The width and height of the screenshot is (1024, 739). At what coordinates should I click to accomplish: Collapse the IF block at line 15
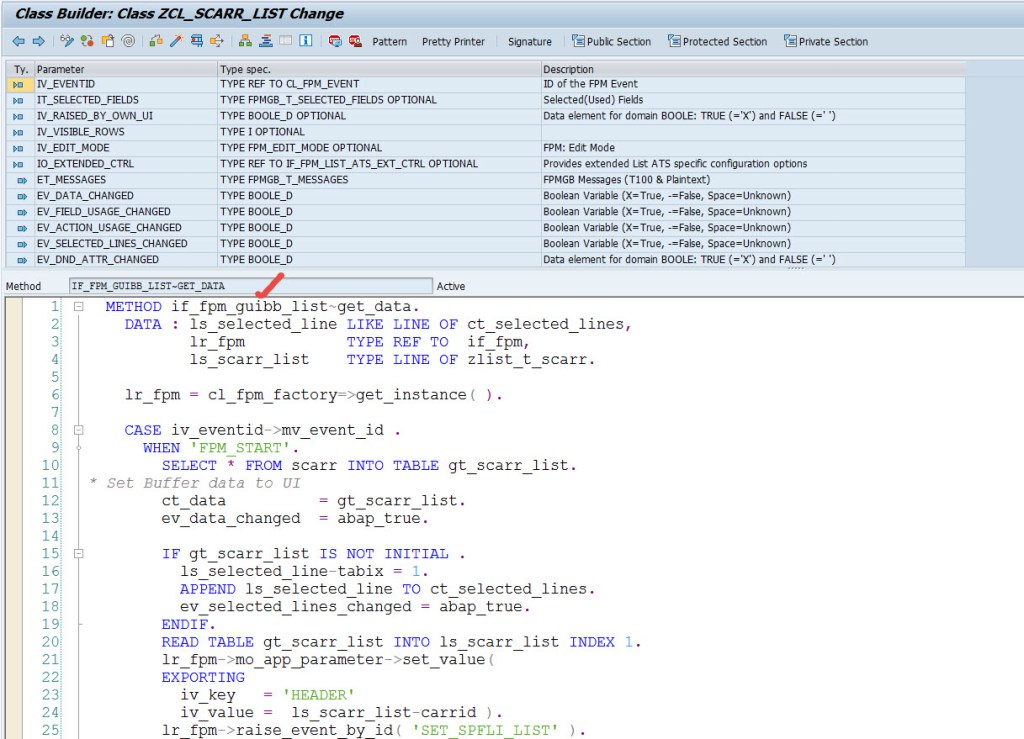[78, 554]
